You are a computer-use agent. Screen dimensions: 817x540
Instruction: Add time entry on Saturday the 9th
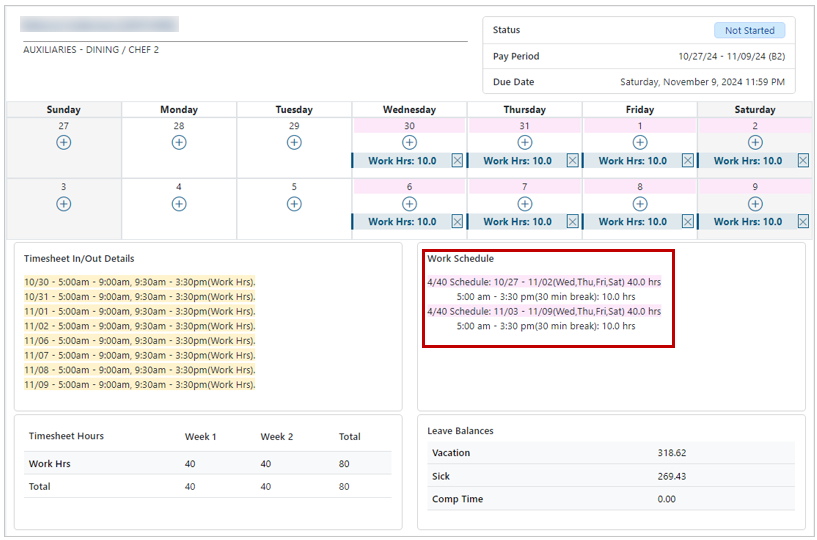coord(755,204)
